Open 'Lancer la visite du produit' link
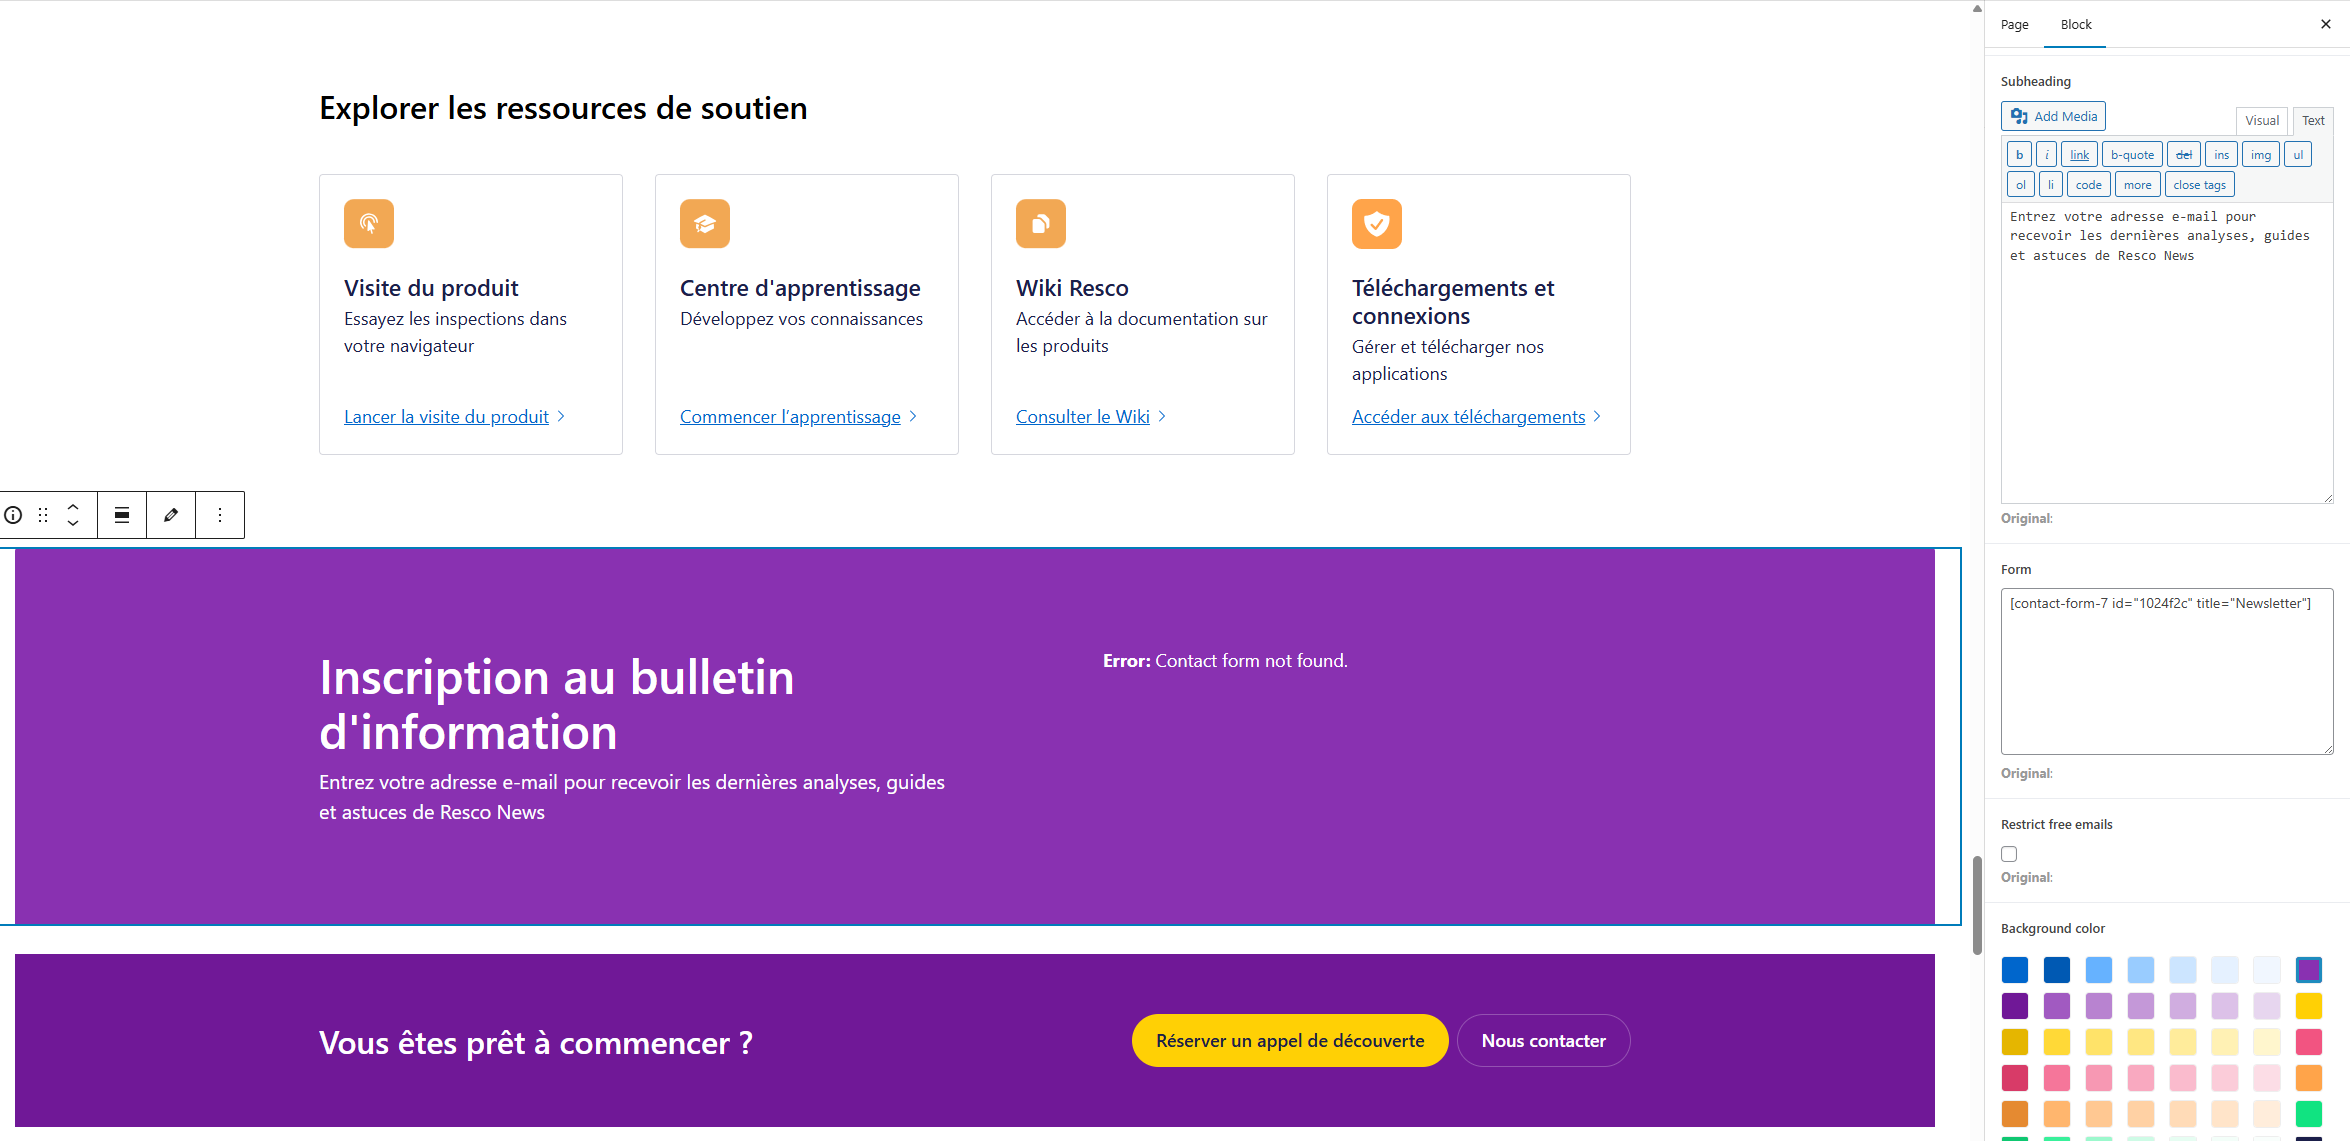 (446, 417)
